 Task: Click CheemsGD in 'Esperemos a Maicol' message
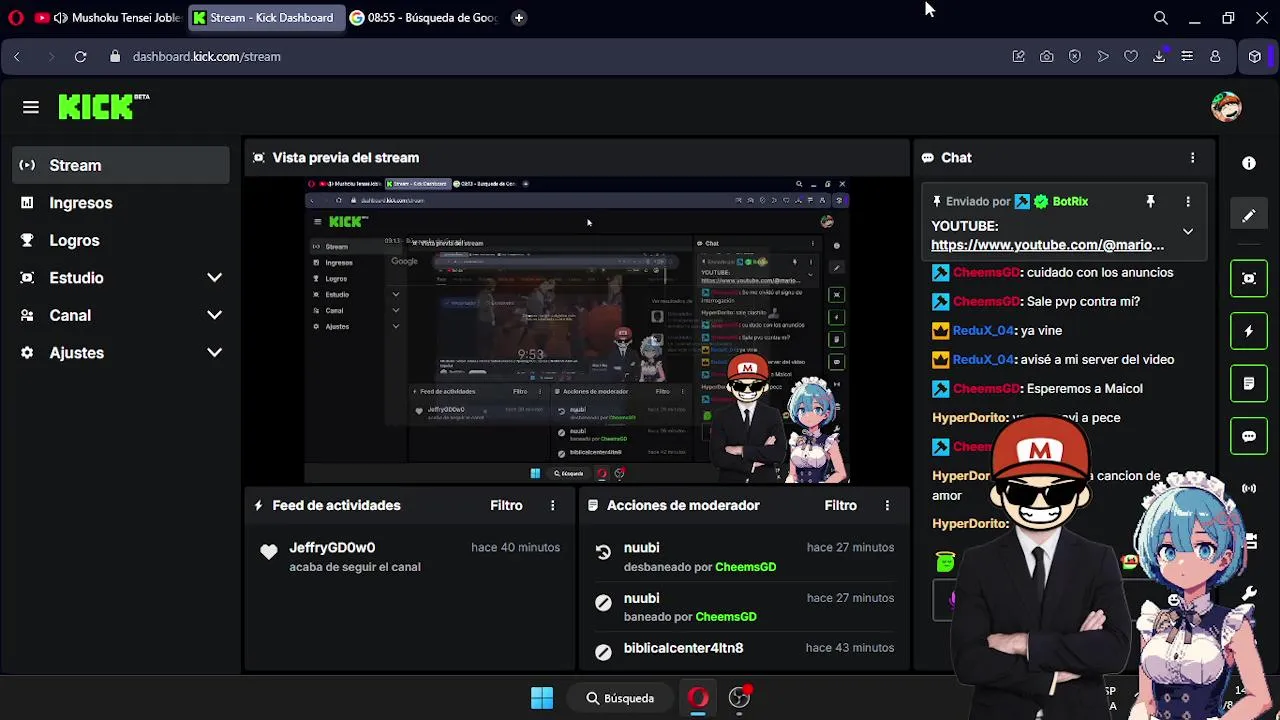(986, 389)
